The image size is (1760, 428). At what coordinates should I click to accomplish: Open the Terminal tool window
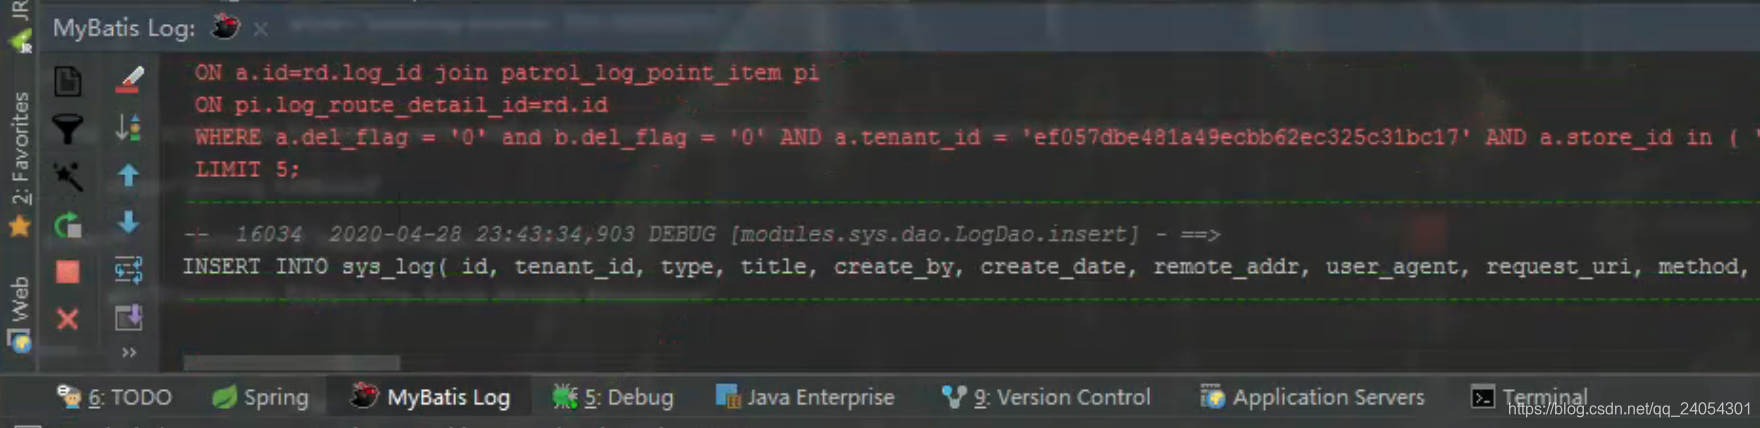(x=1529, y=397)
